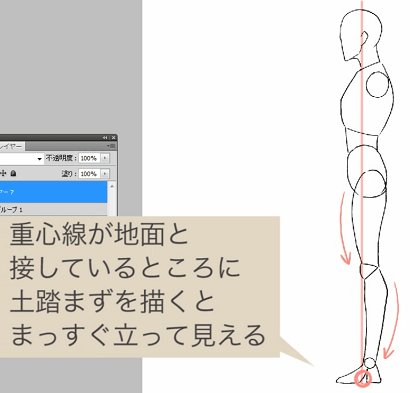Toggle the lock all padlock icon
Image resolution: width=410 pixels, height=393 pixels.
[13, 173]
